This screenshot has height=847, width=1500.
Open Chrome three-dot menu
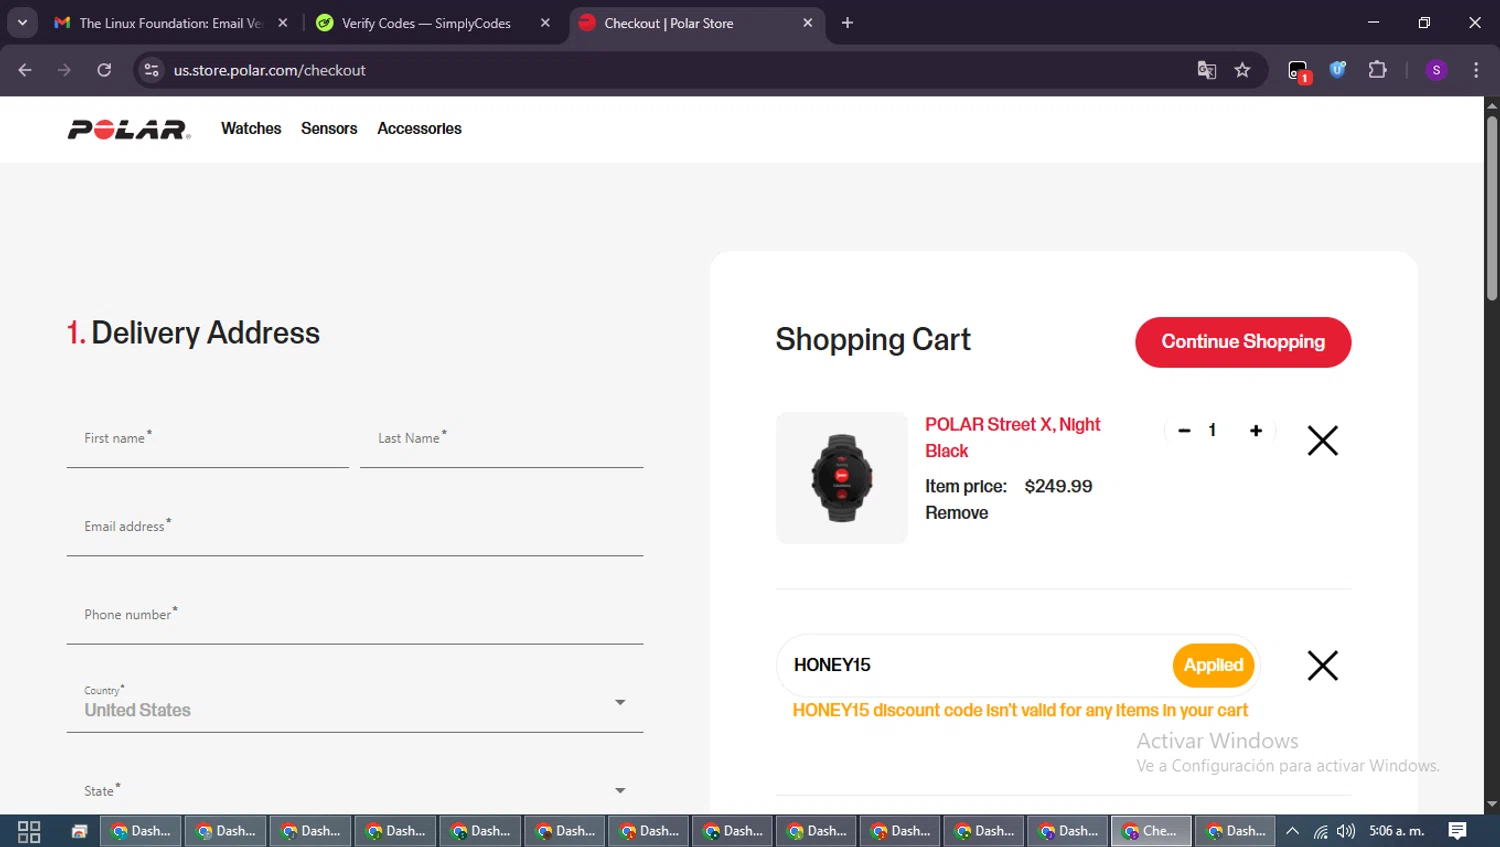point(1476,70)
